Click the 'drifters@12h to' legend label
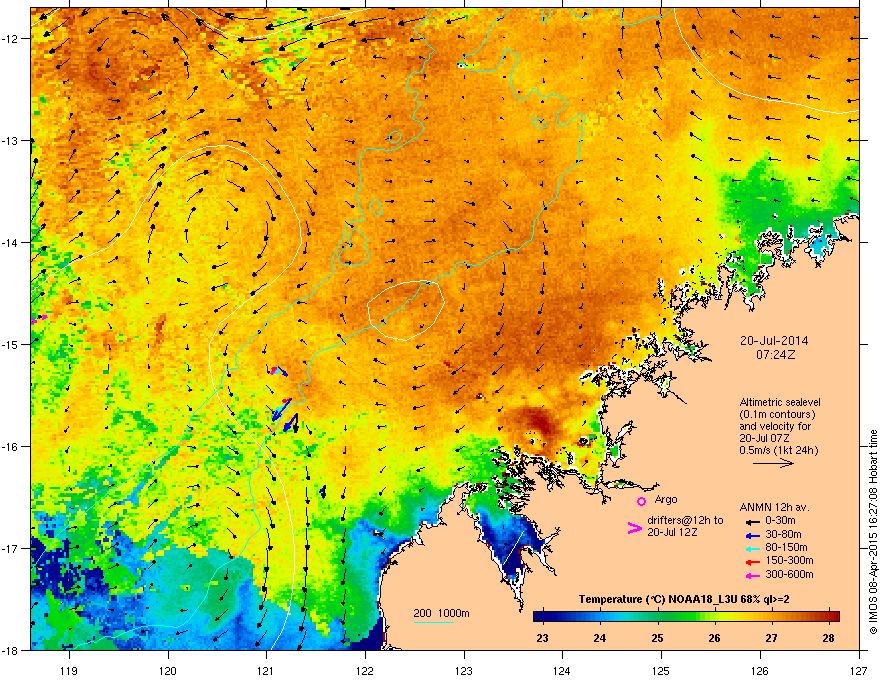This screenshot has width=880, height=680. (x=685, y=520)
